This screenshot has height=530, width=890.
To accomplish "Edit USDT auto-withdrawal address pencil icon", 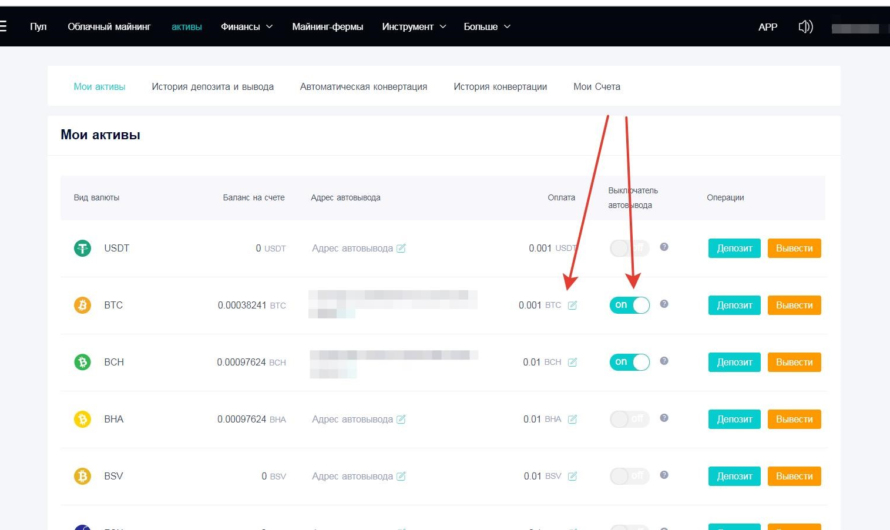I will 401,248.
